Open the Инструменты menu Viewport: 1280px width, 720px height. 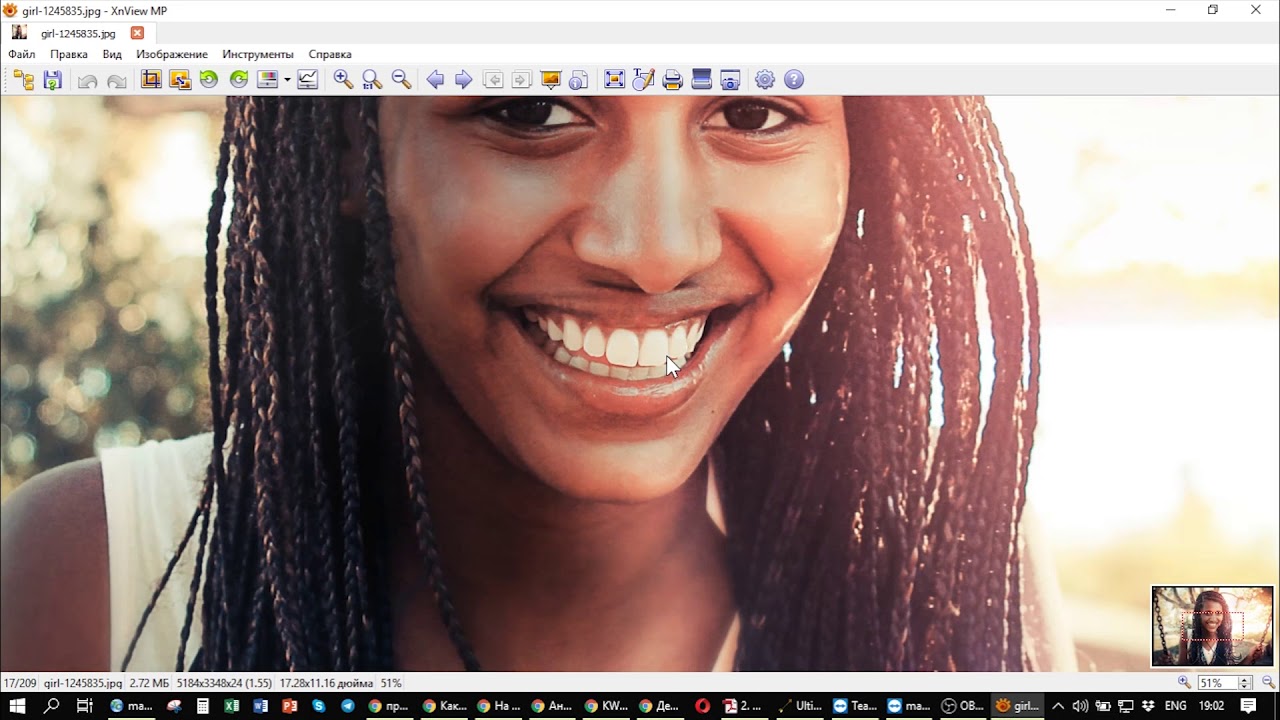[x=258, y=54]
